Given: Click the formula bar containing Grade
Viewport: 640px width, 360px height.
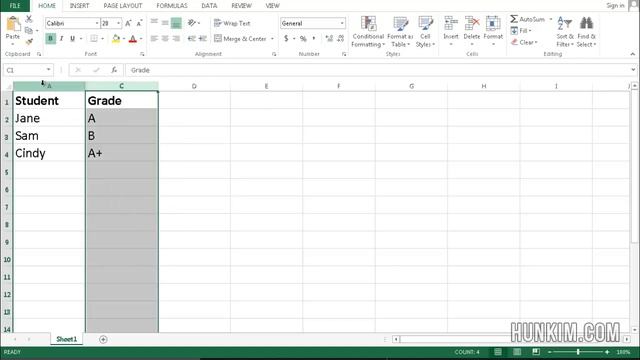Looking at the screenshot, I should 380,70.
